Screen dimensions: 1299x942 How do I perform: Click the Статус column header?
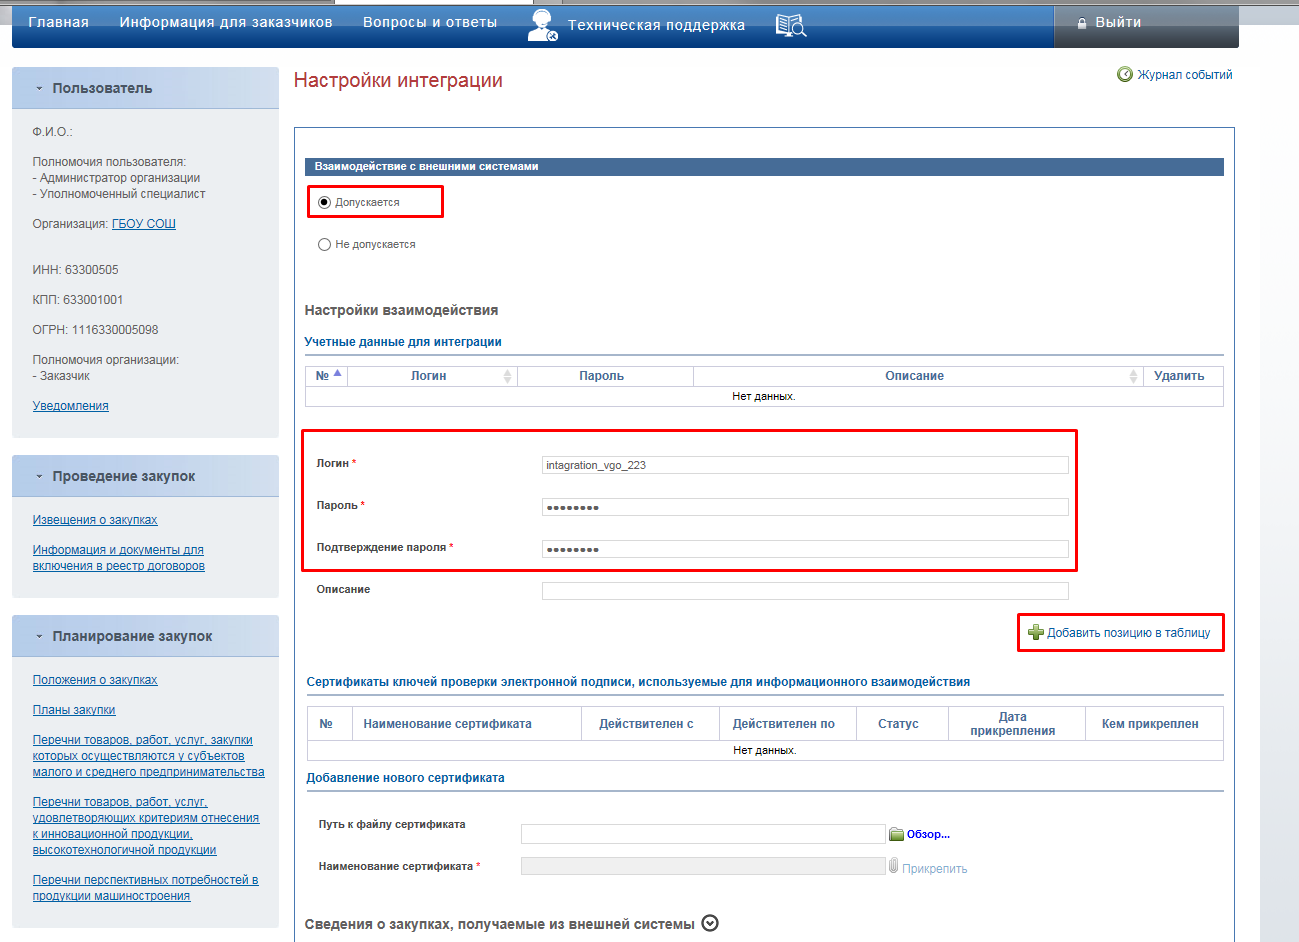pos(901,724)
